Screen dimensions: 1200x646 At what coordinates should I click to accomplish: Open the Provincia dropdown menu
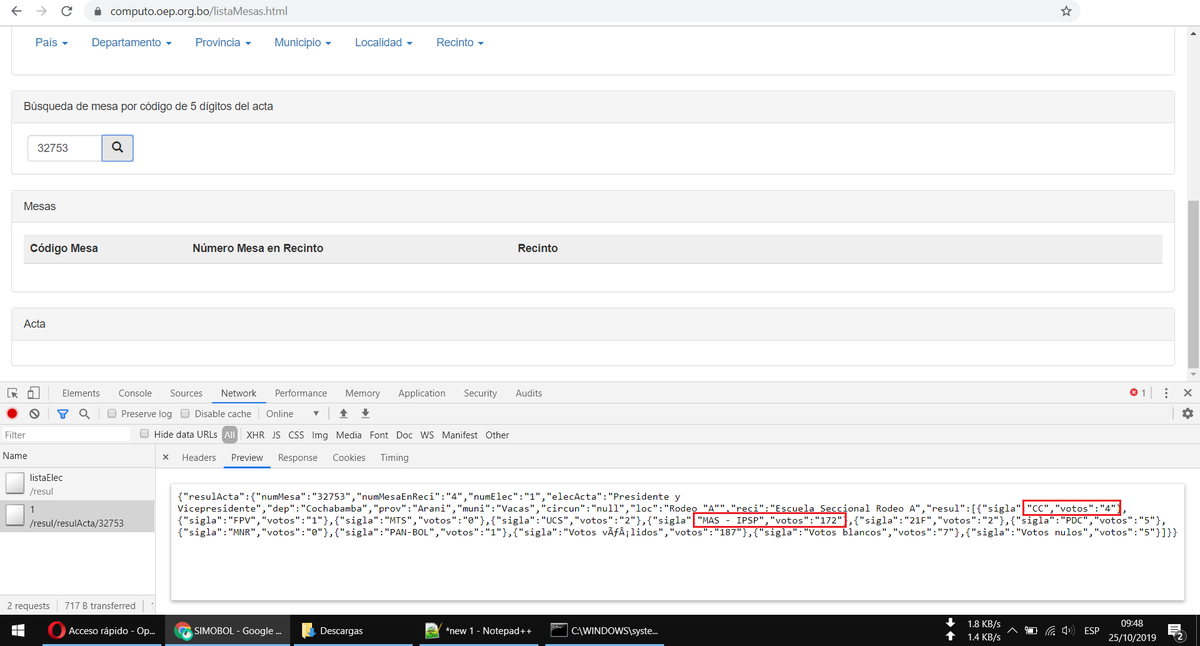(x=222, y=43)
